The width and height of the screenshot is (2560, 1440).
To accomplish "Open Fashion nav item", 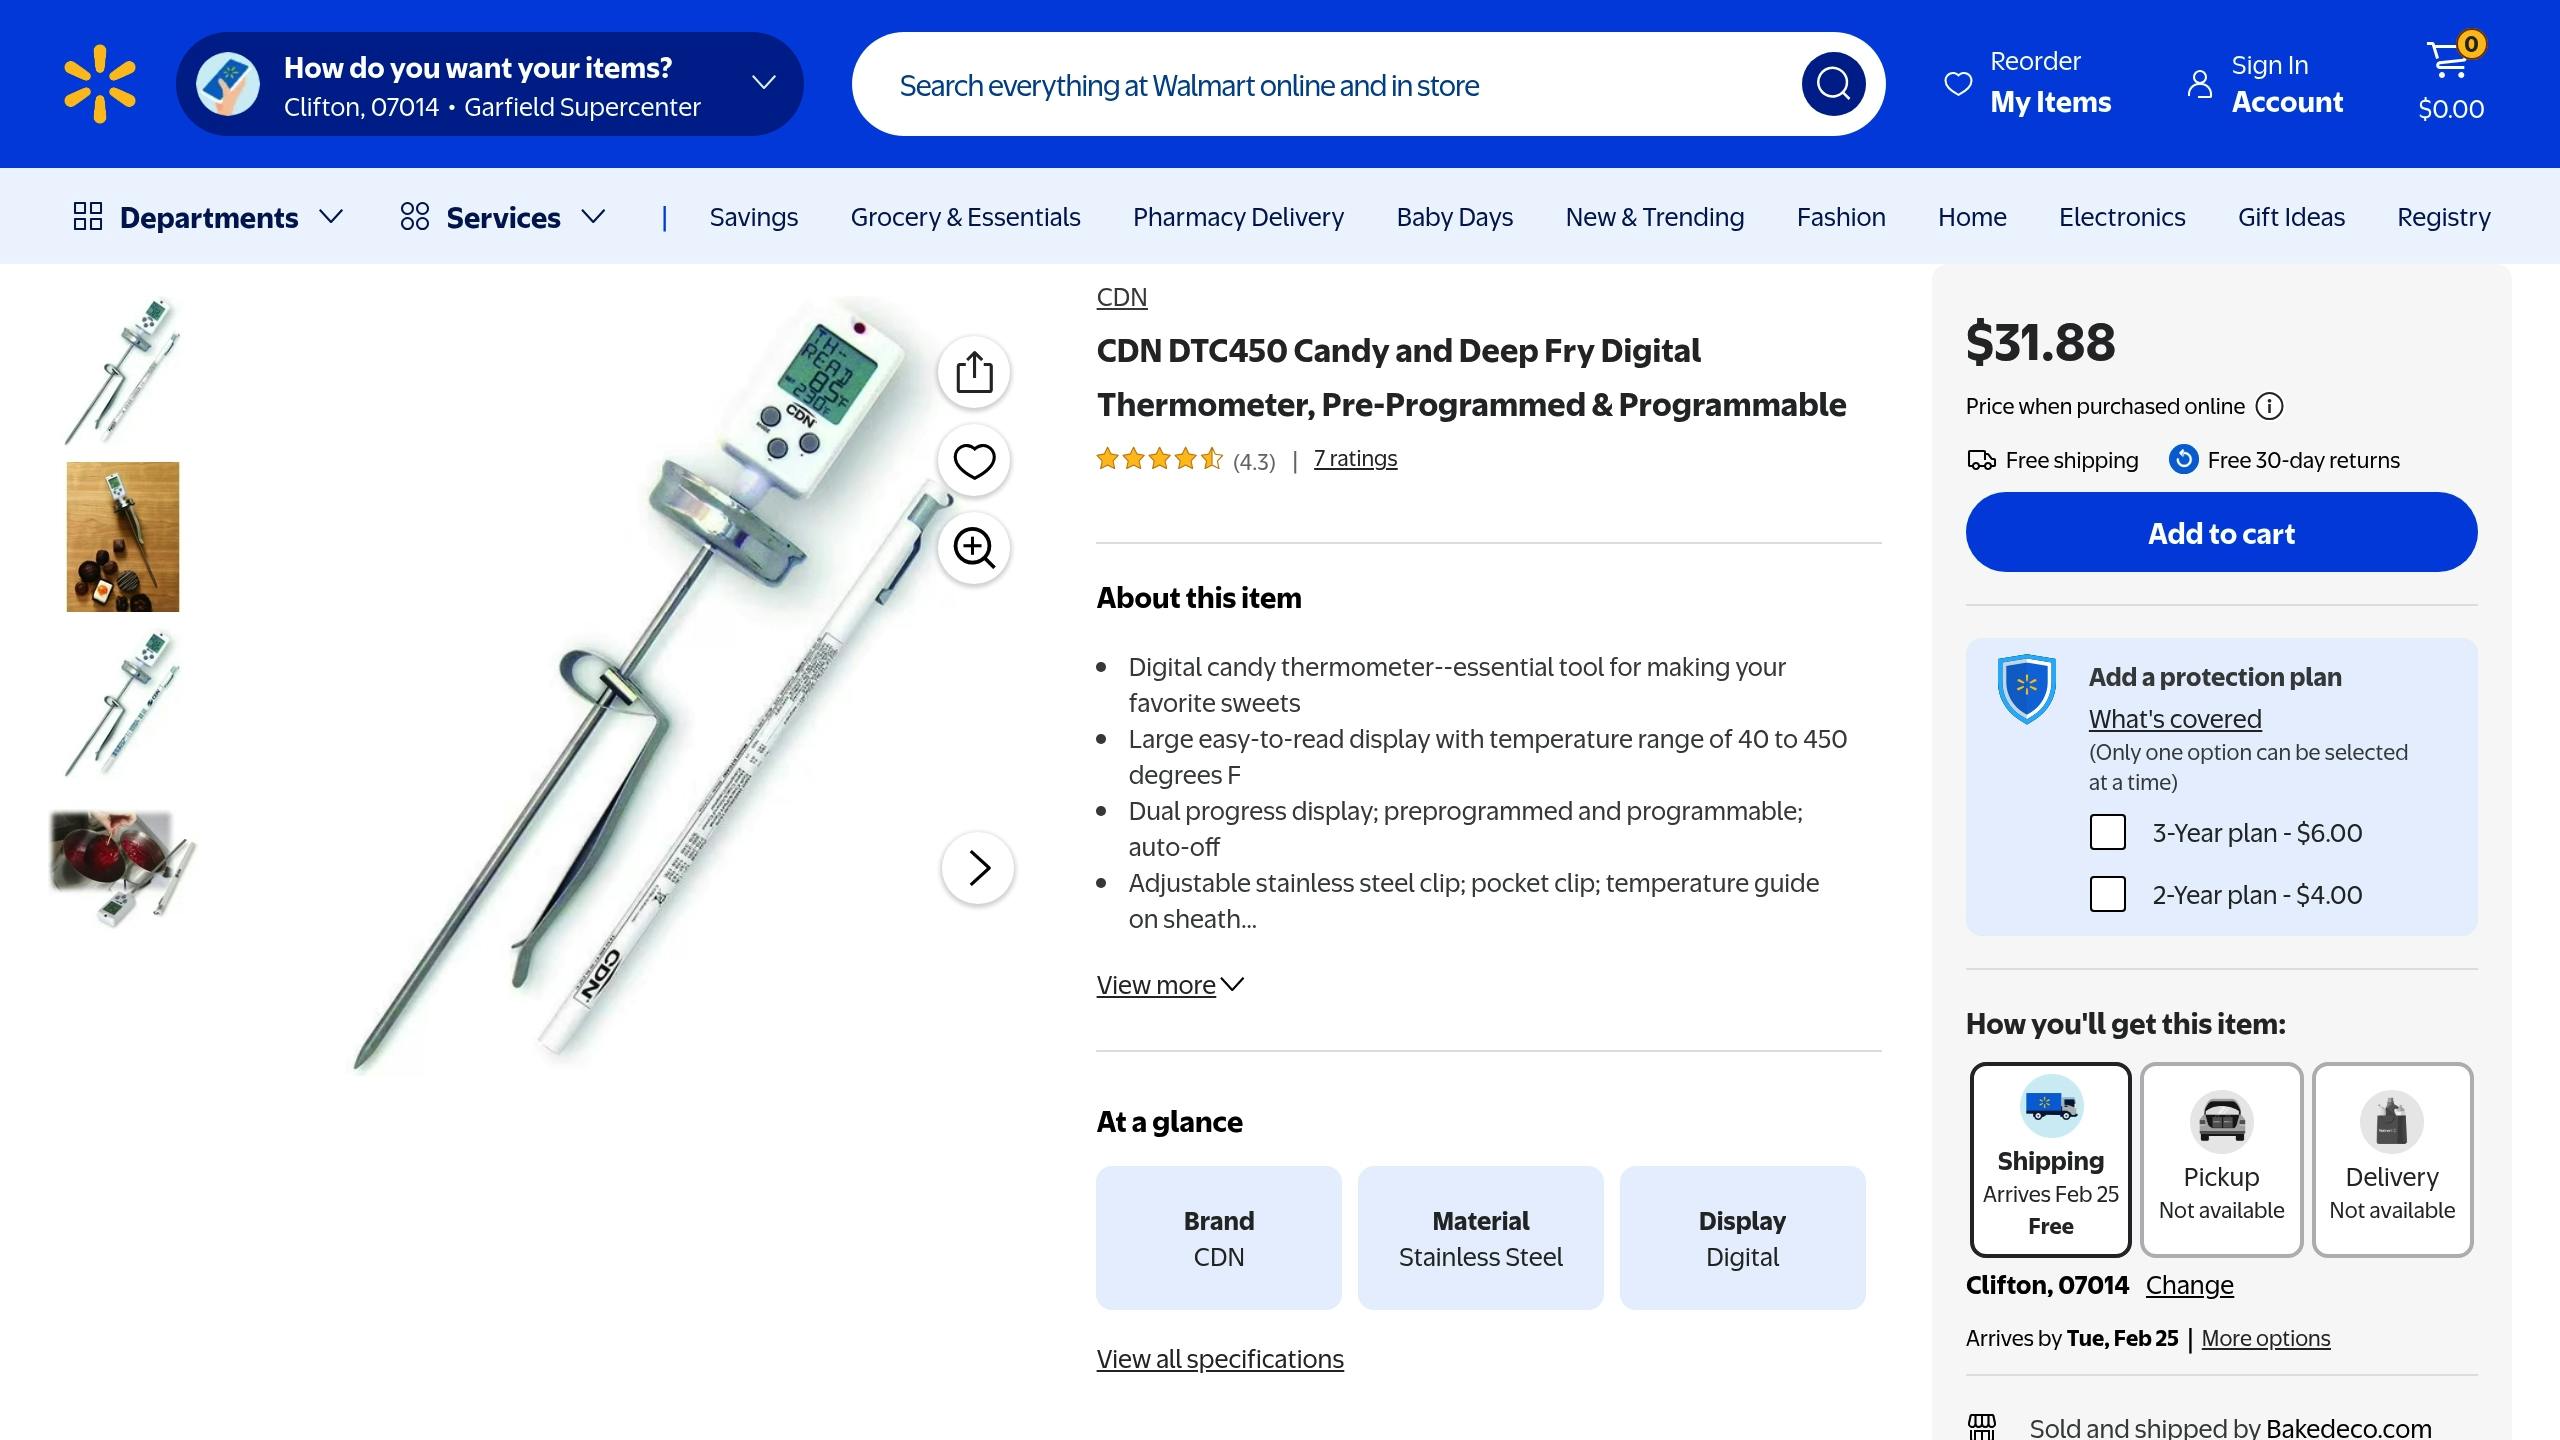I will click(x=1841, y=217).
